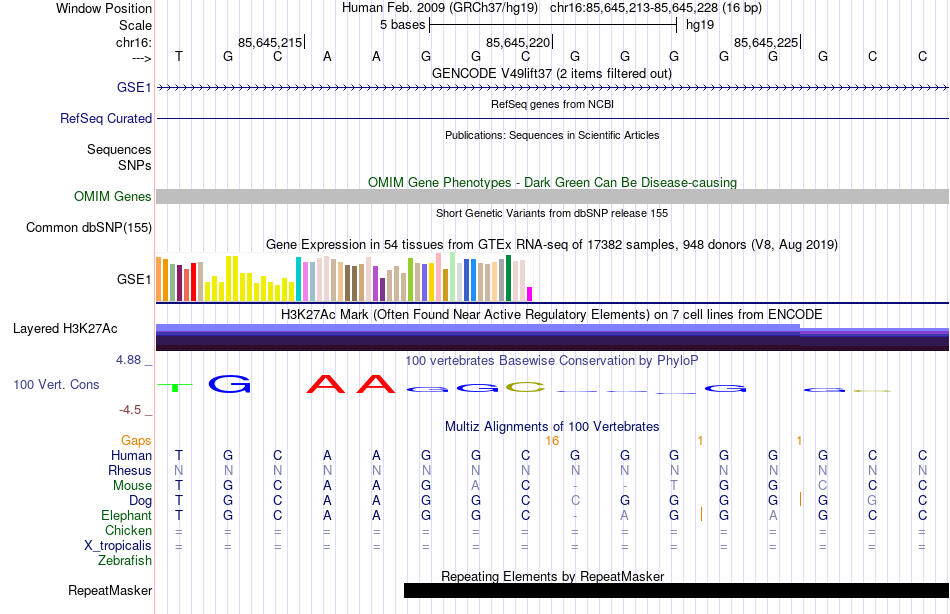Click the H3K27Ac Mark track title
Viewport: 950px width, 614px height.
pos(552,315)
